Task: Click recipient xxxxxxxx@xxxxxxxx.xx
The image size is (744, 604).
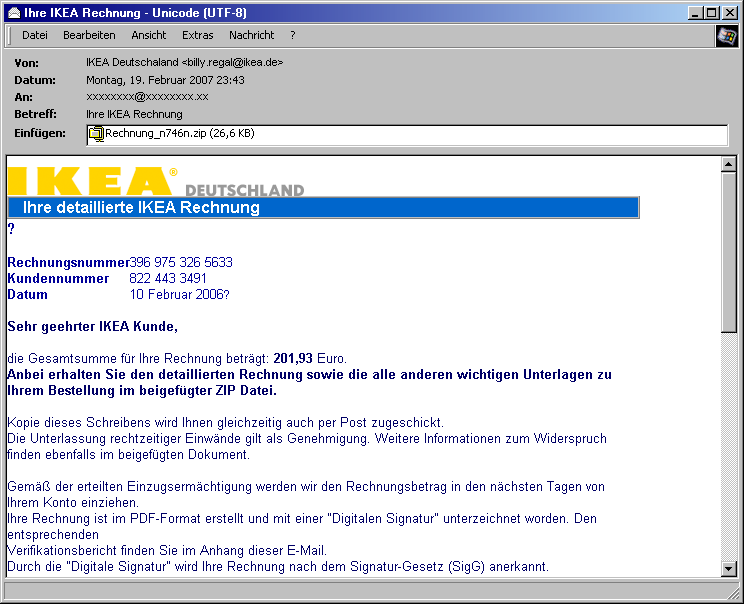Action: [x=147, y=97]
